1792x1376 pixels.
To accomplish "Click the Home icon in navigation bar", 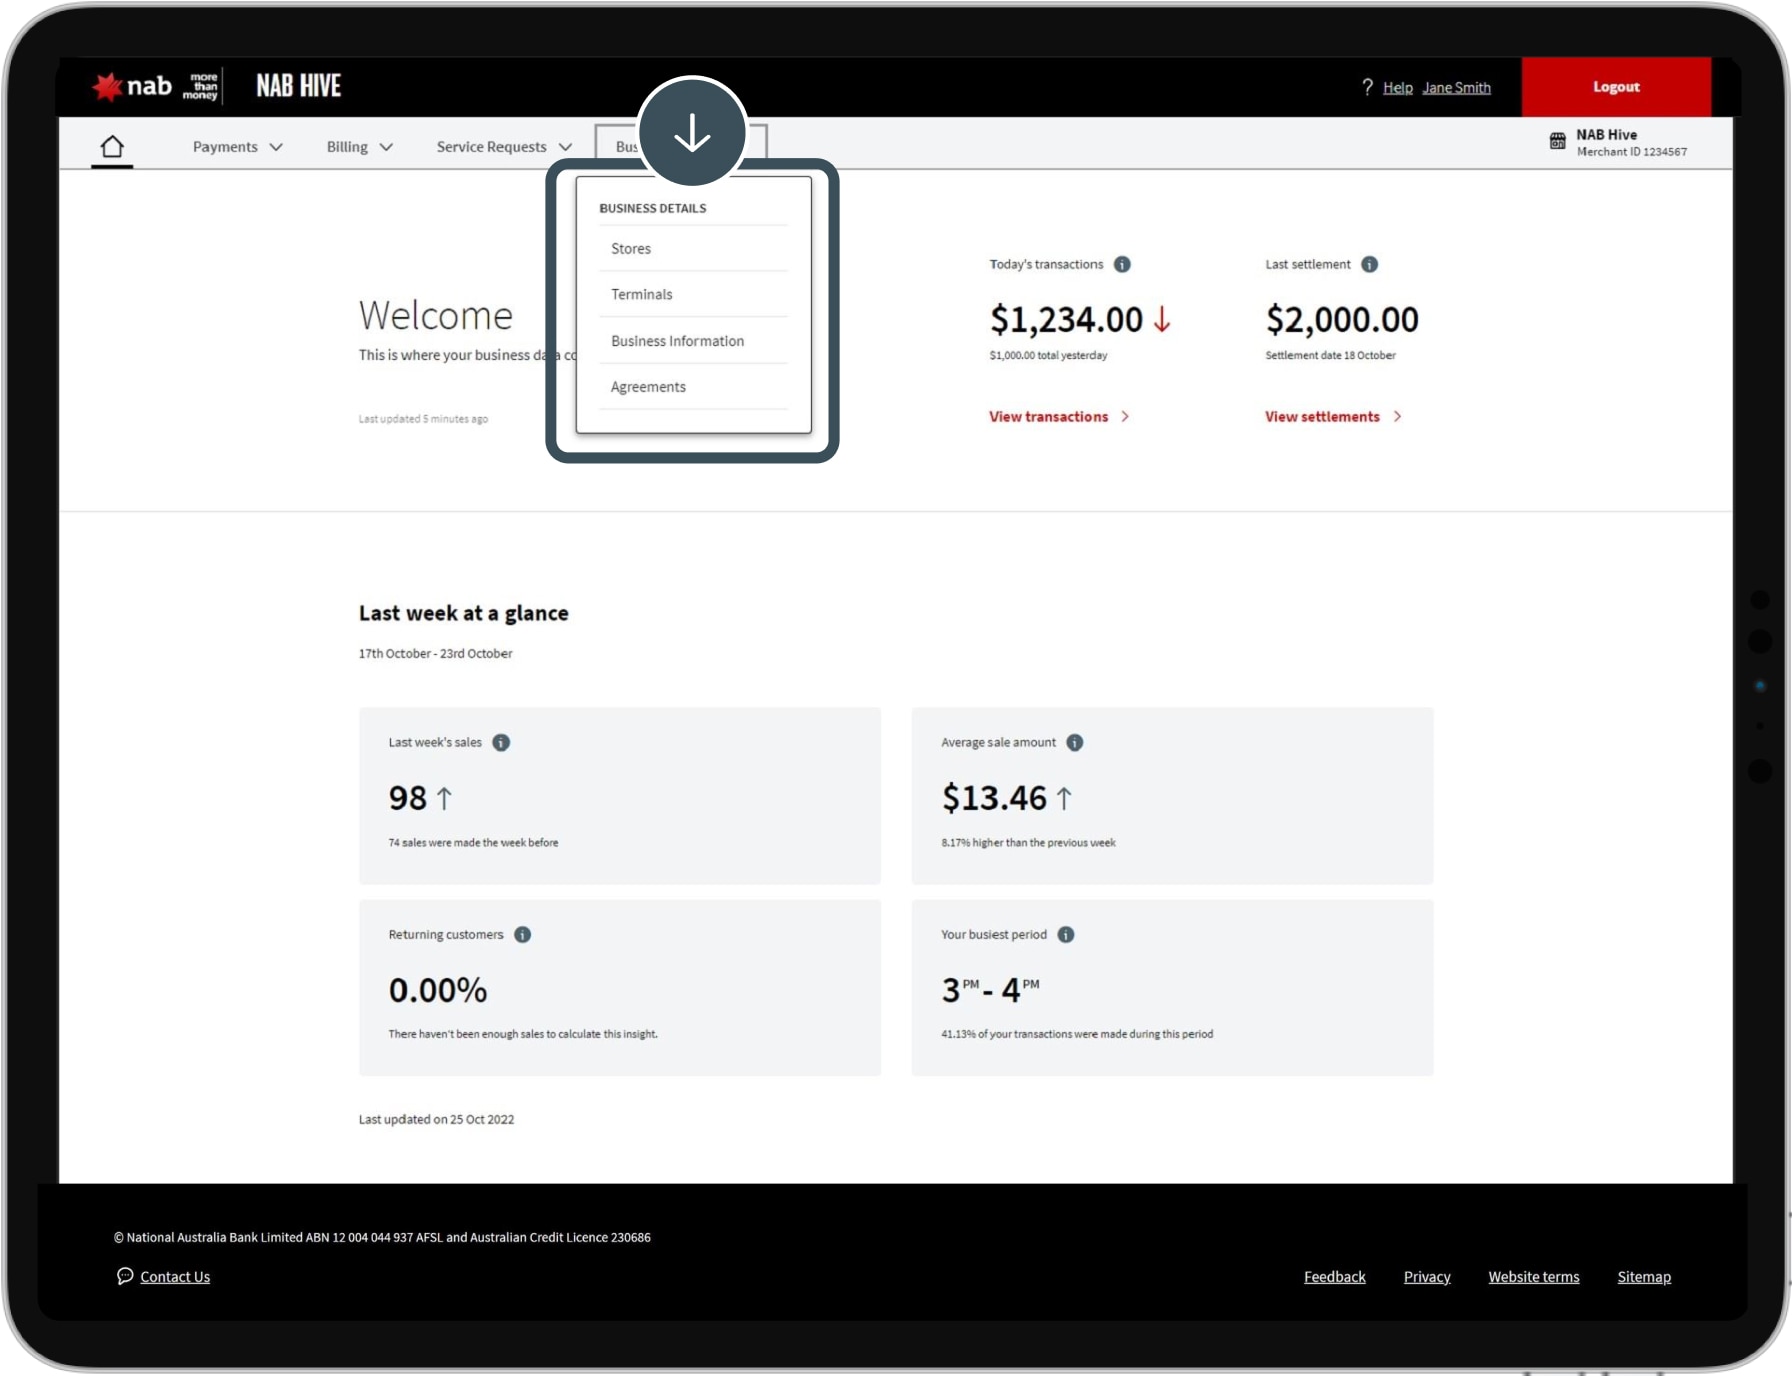I will point(112,147).
